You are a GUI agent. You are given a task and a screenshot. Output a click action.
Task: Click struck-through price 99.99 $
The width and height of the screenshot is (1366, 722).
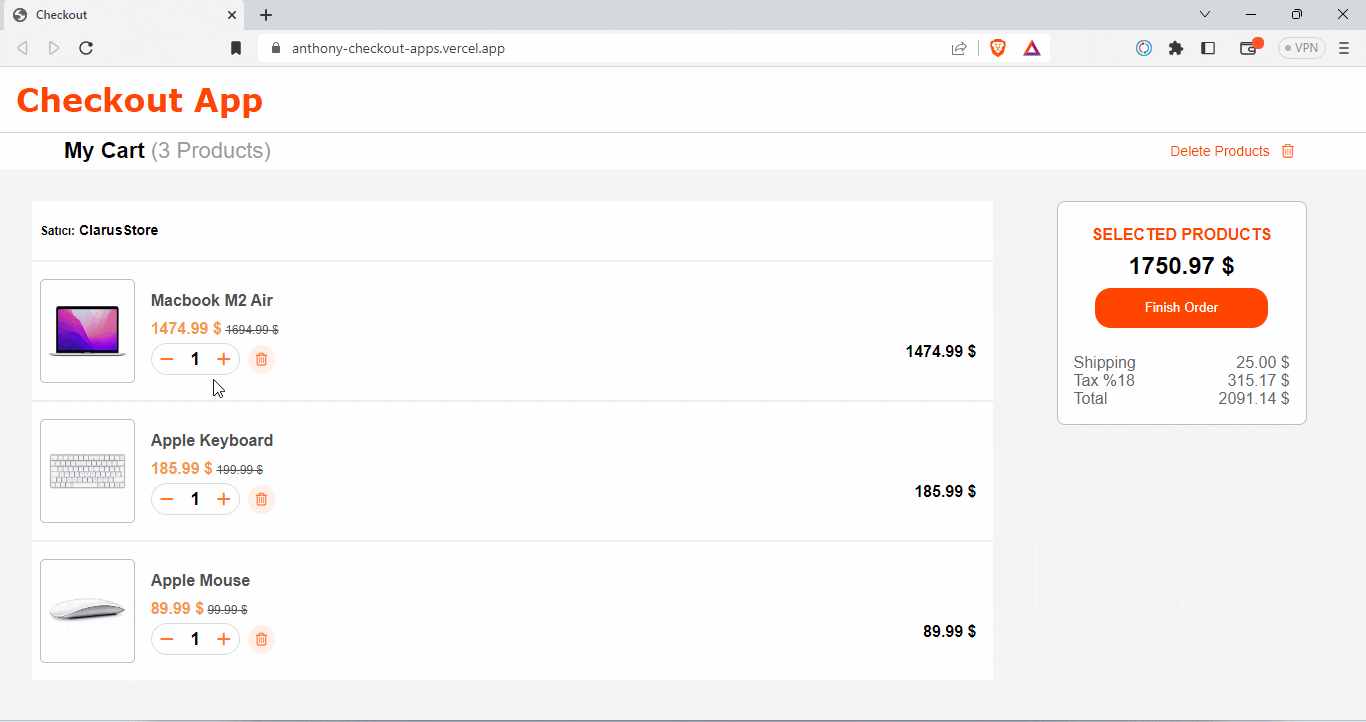[227, 609]
